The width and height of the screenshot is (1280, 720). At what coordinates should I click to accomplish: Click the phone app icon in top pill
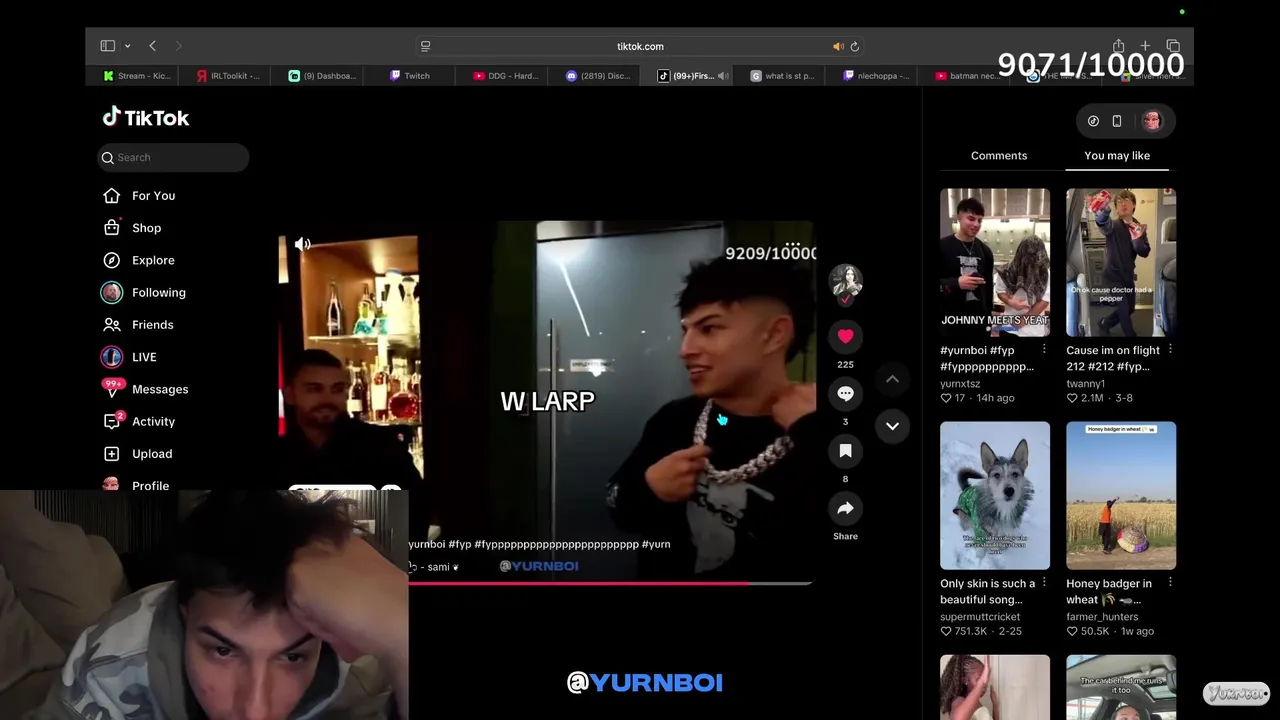pos(1117,121)
